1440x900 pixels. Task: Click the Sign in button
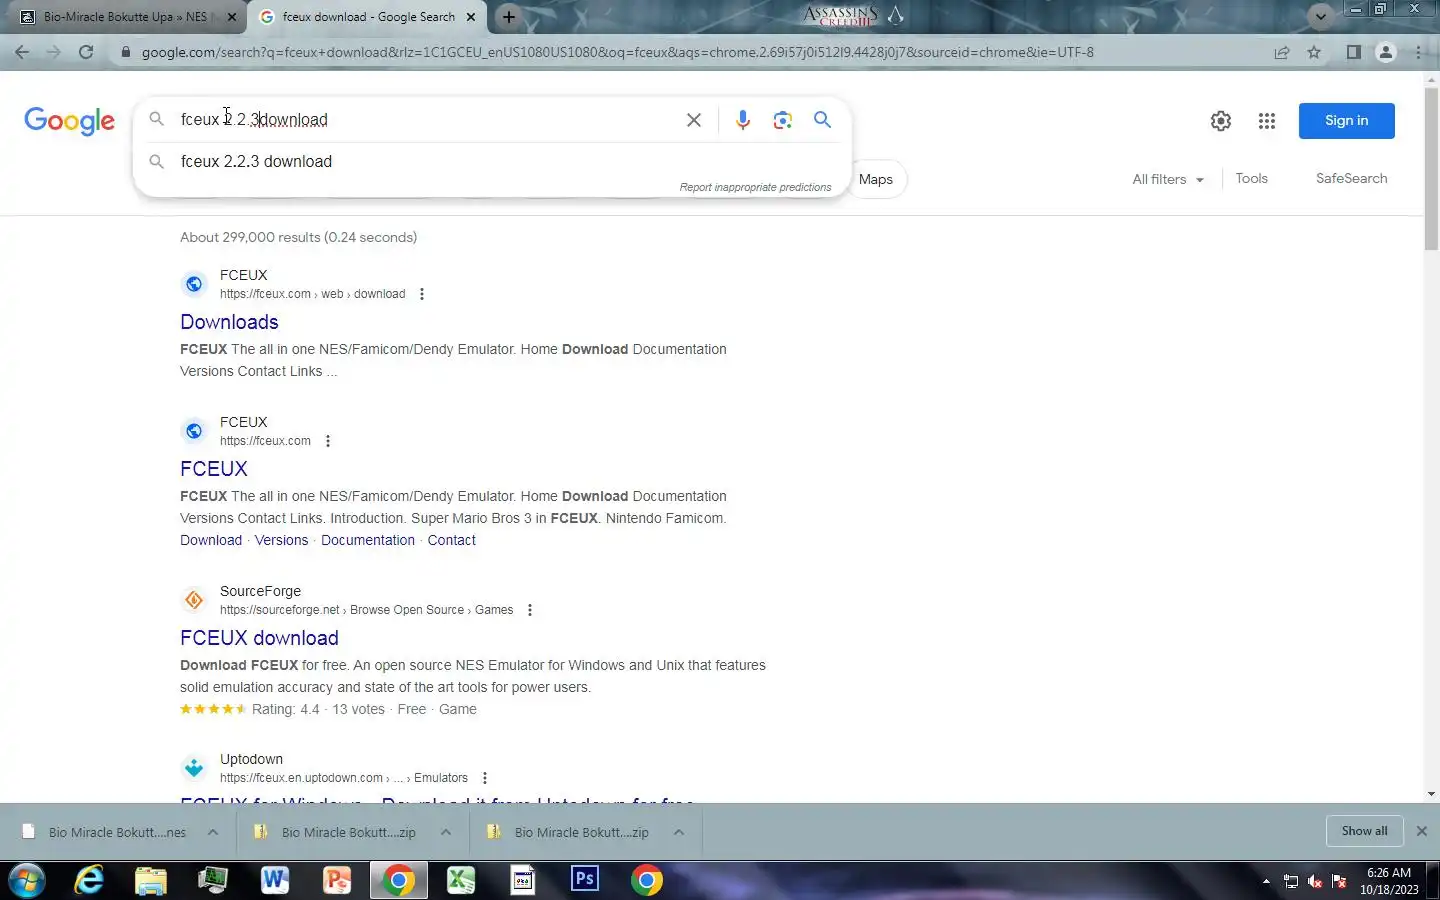click(x=1346, y=120)
